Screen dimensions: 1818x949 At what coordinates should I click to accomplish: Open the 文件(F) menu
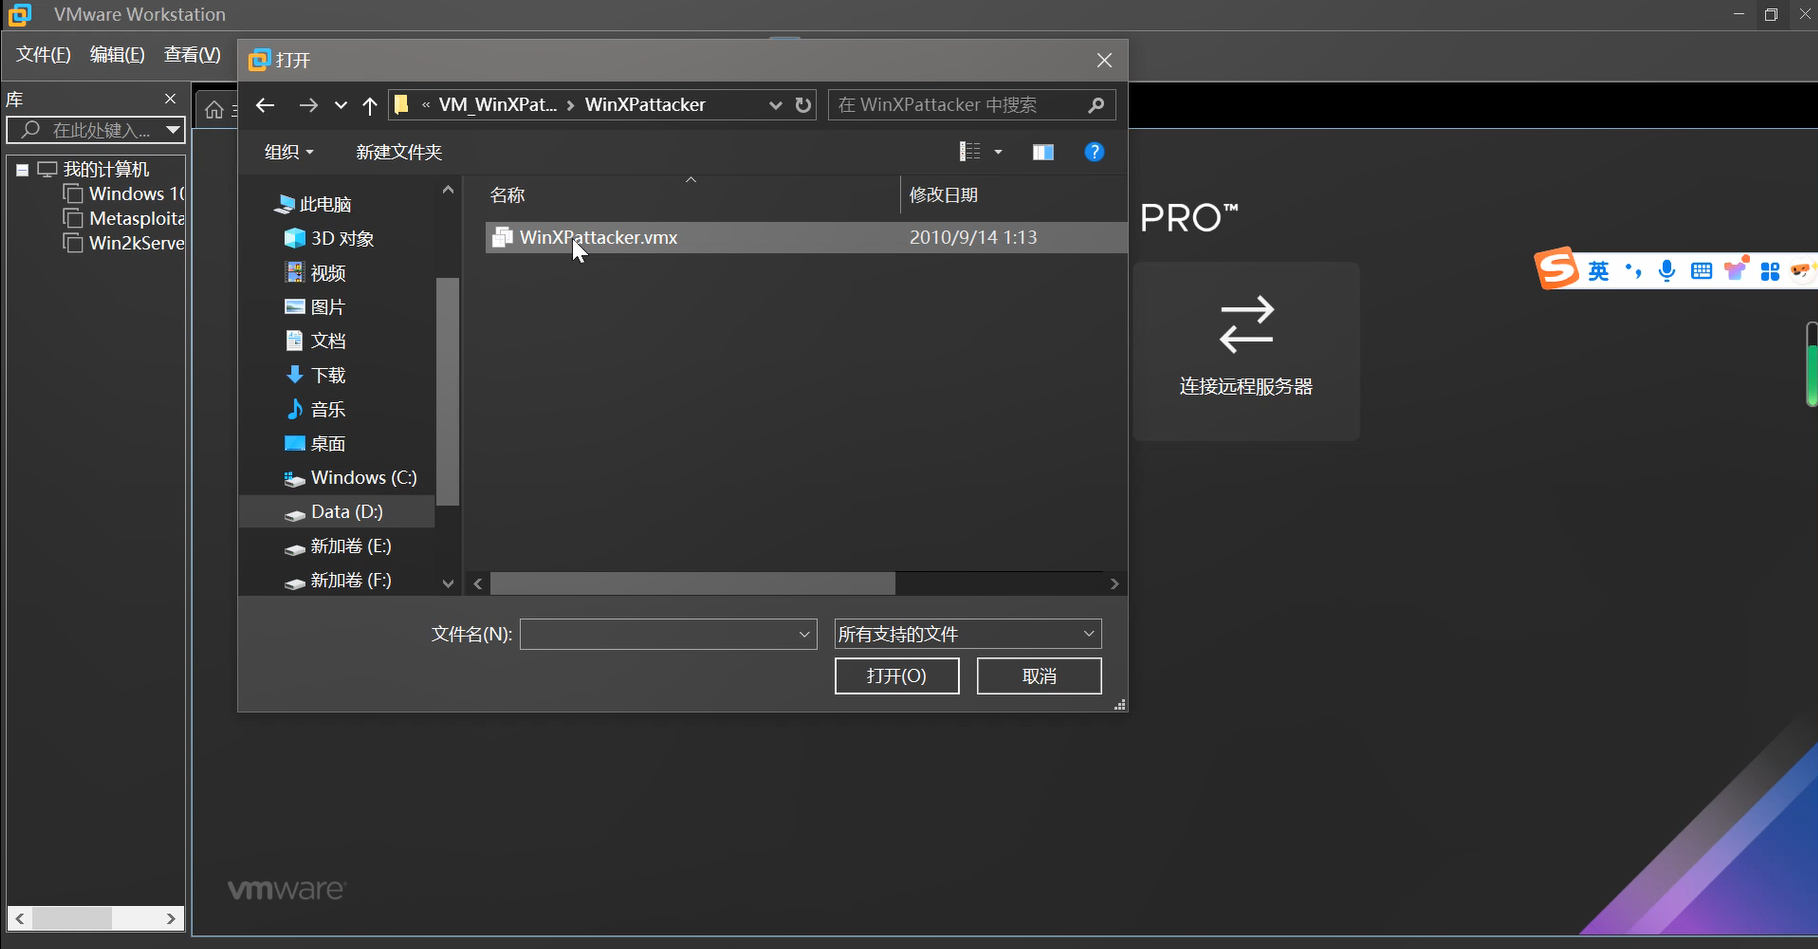click(43, 55)
